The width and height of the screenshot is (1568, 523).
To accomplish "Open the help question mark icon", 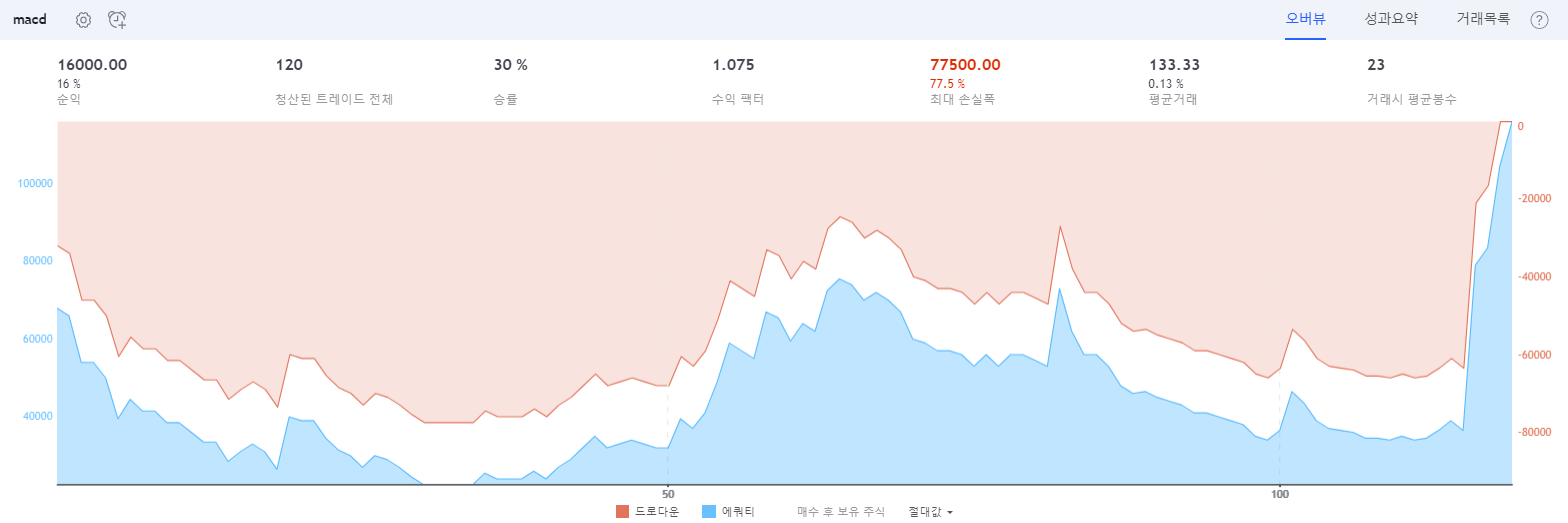I will (1539, 20).
